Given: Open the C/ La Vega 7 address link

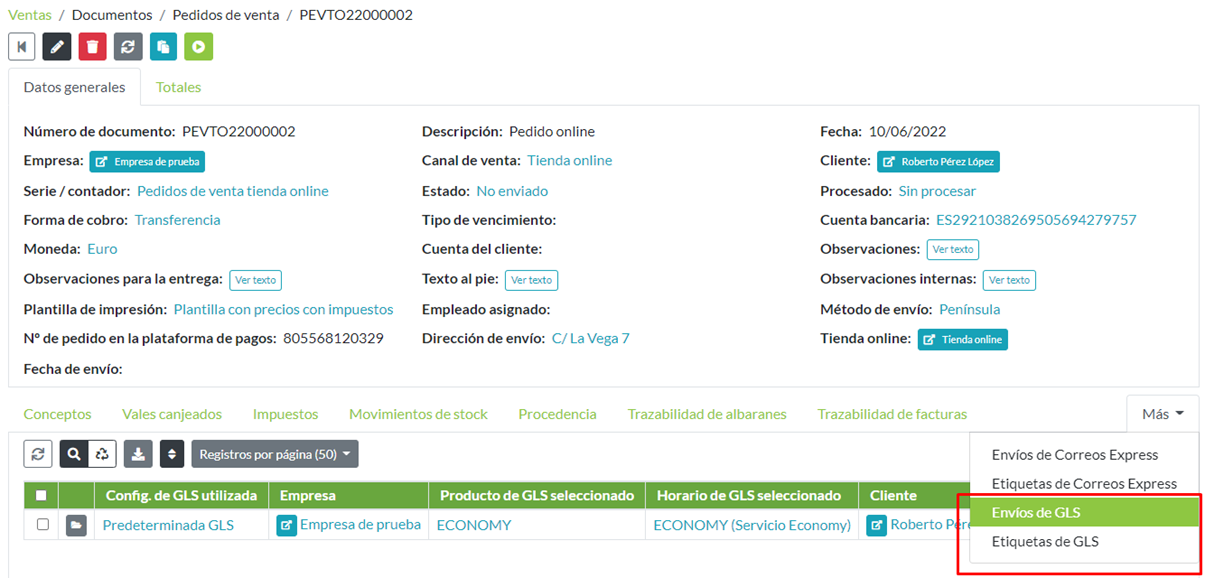Looking at the screenshot, I should [590, 339].
